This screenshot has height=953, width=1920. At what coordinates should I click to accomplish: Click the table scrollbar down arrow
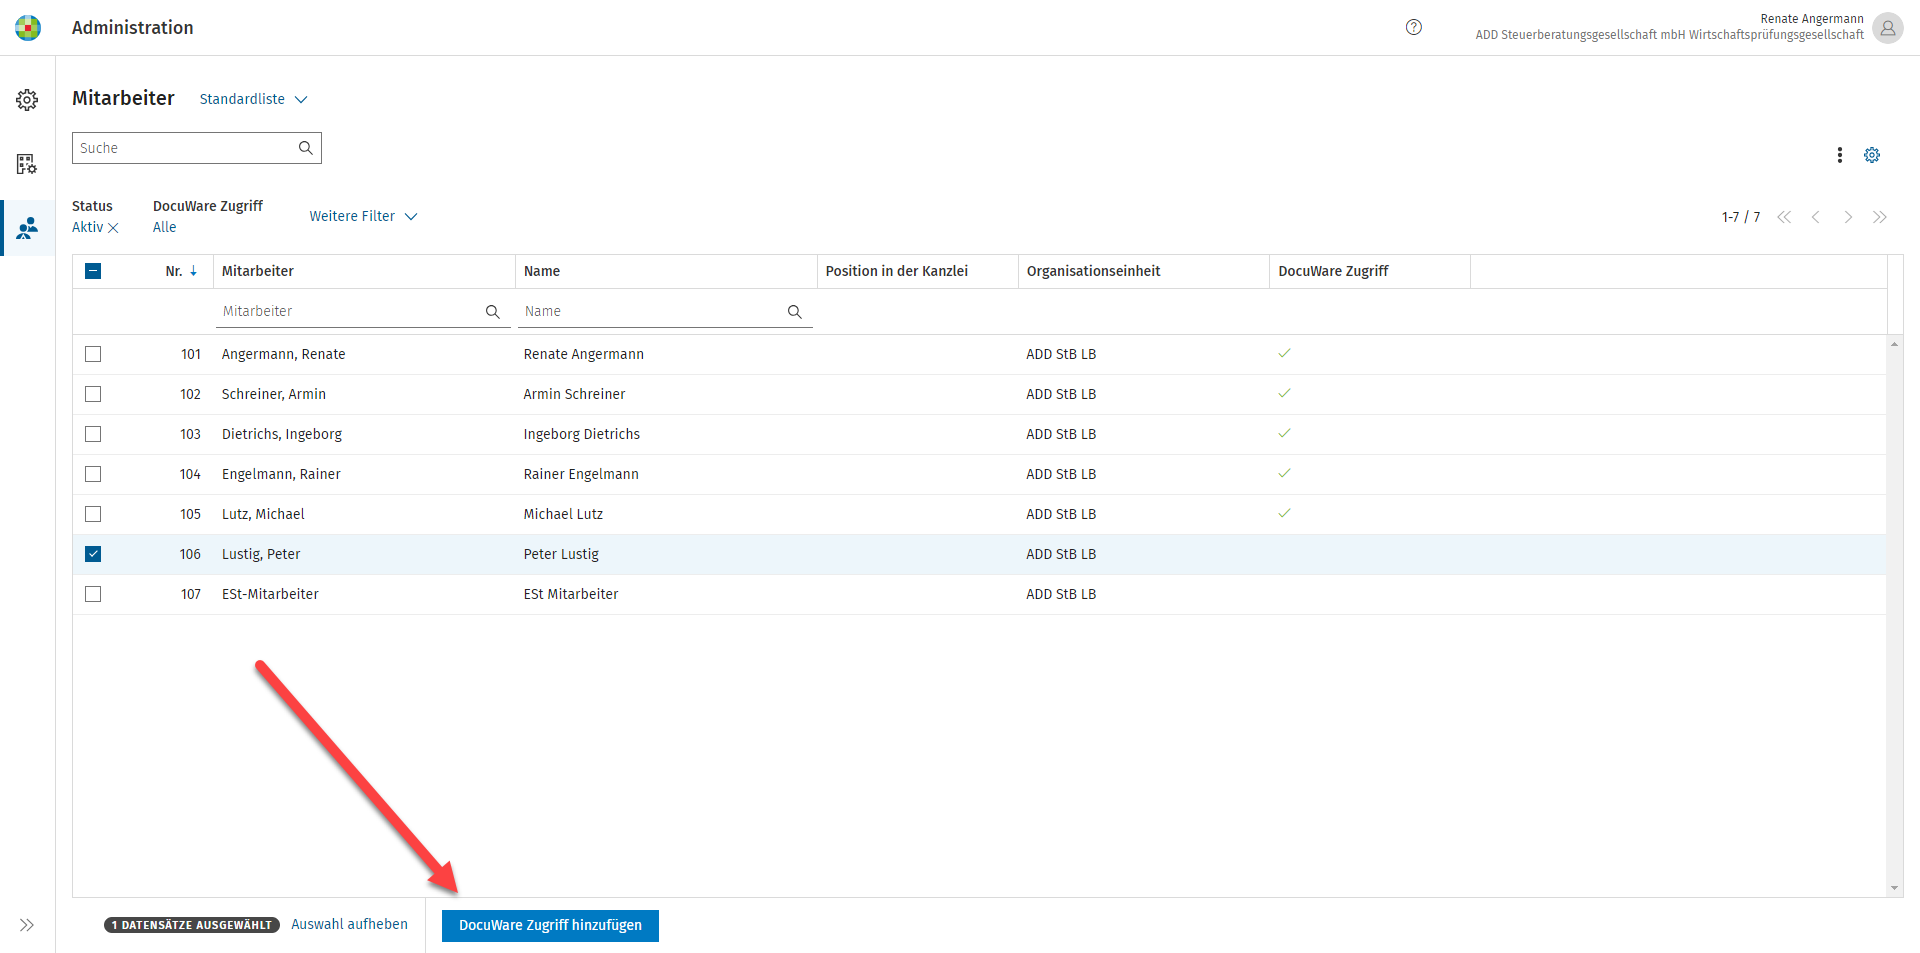click(1894, 888)
